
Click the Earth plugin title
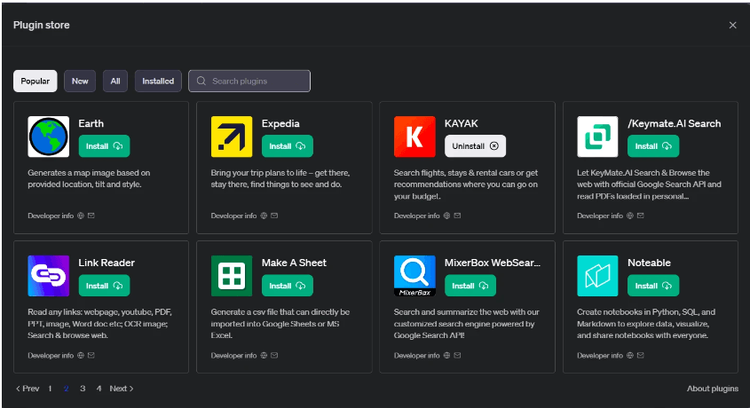tap(91, 123)
